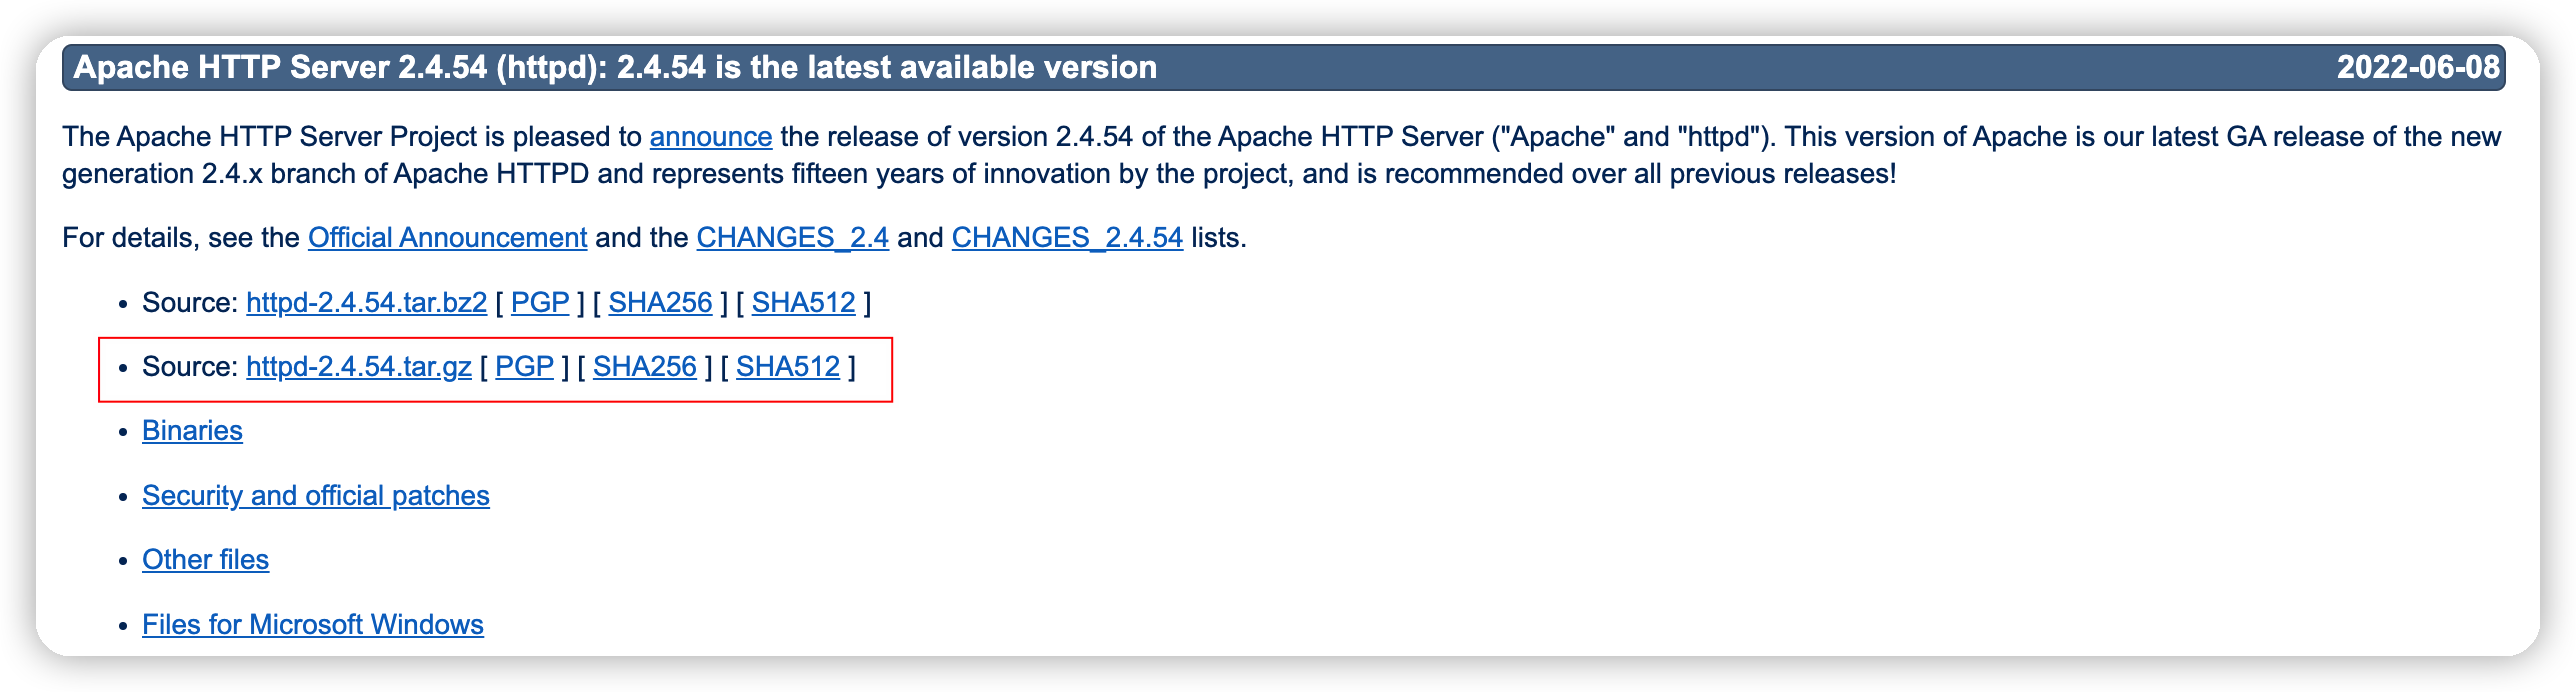Open the Official Announcement link

pyautogui.click(x=447, y=237)
